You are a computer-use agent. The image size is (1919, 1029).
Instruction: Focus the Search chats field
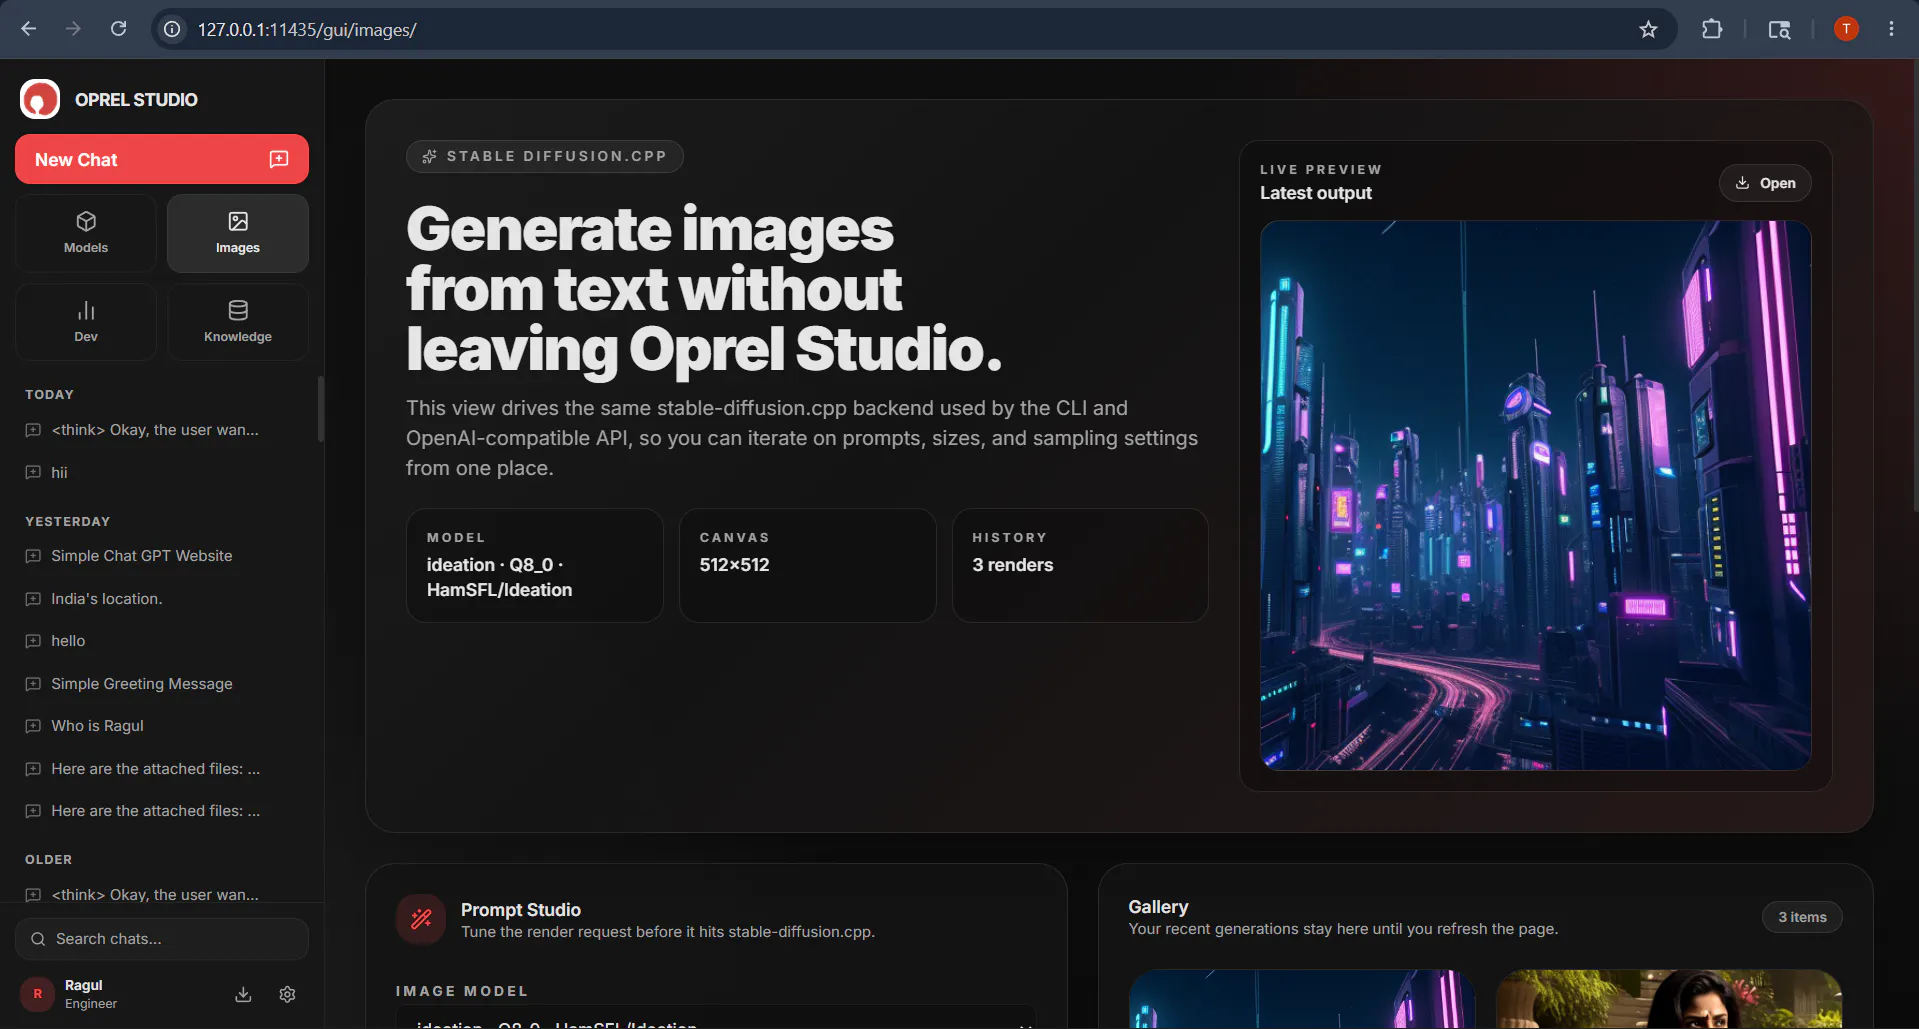coord(162,939)
